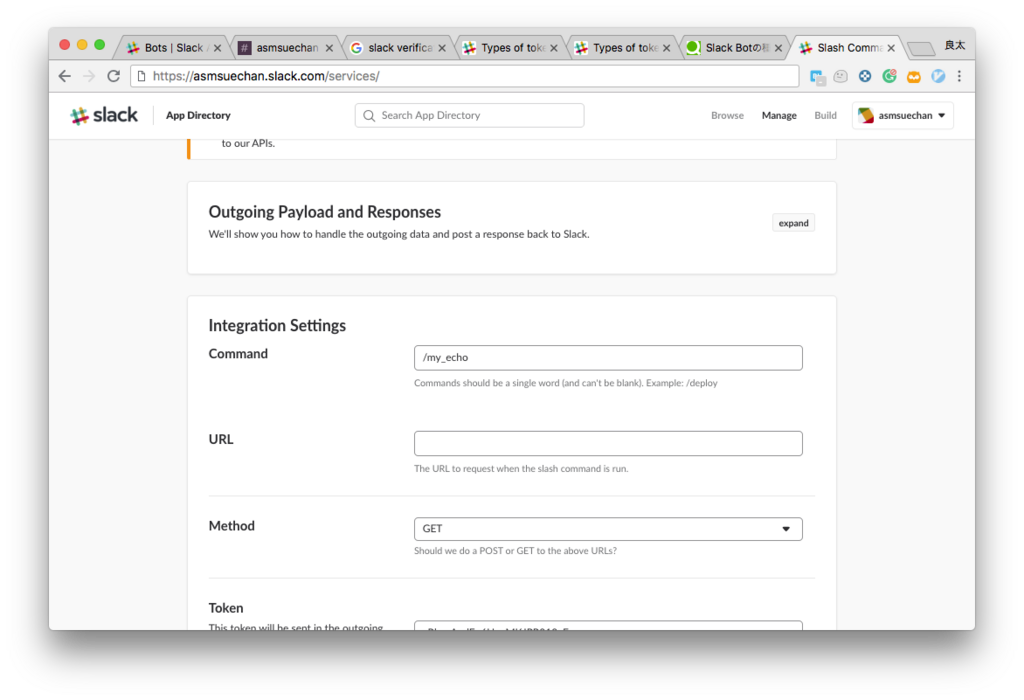Open the Chrome three-dot menu
The height and width of the screenshot is (700, 1024).
(960, 76)
